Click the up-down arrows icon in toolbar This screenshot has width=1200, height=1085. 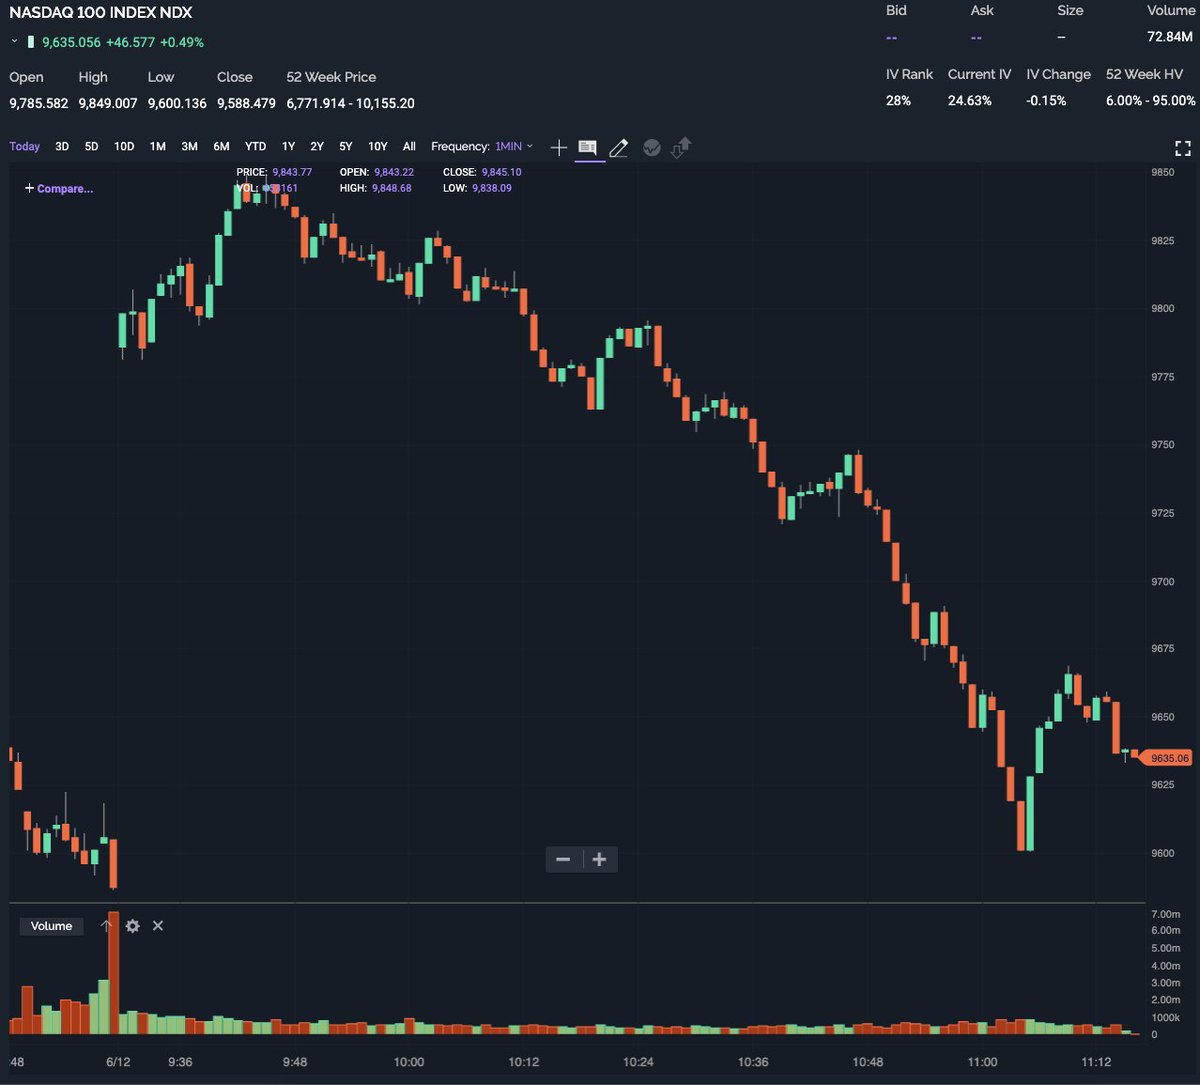(x=681, y=147)
